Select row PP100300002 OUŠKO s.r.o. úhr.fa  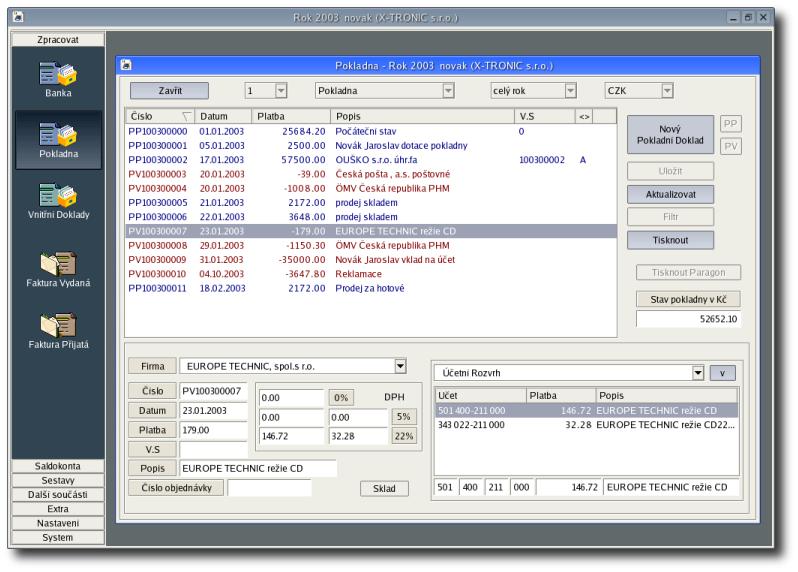tap(370, 160)
